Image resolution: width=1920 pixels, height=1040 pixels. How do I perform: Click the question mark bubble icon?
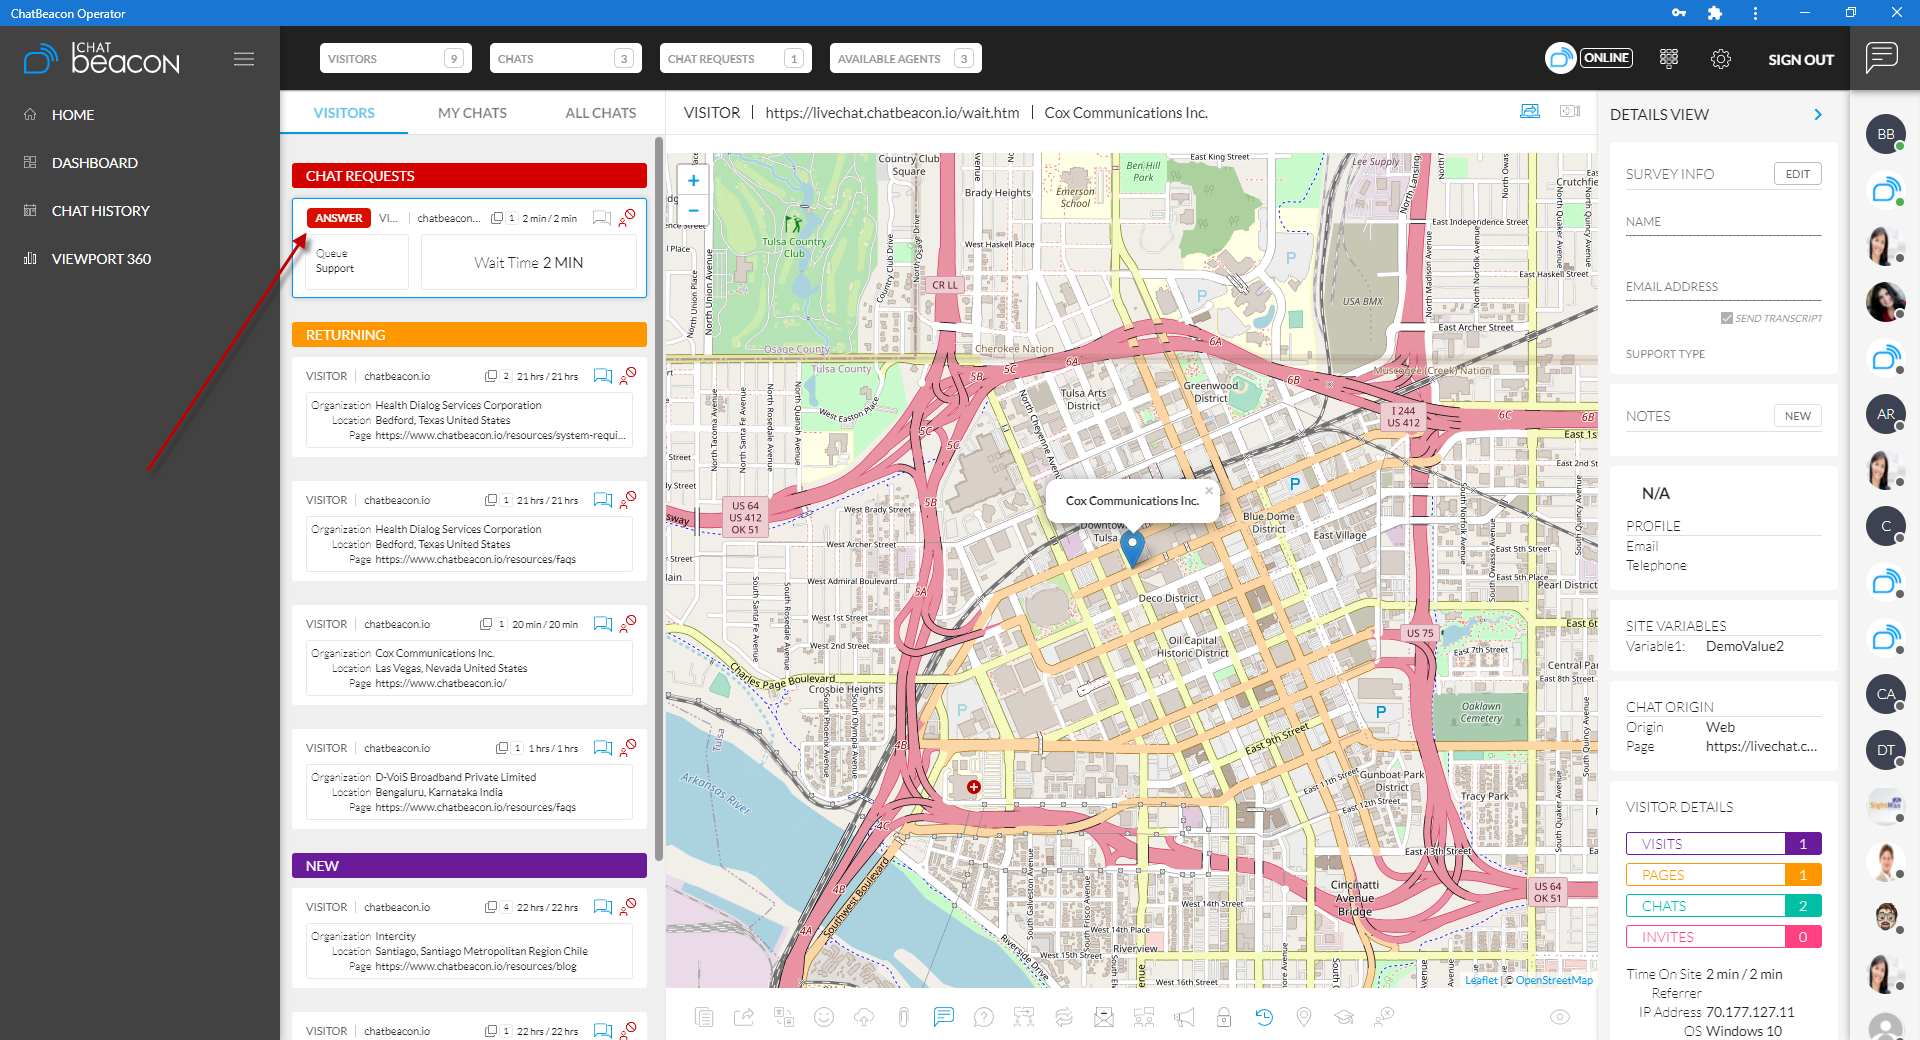(984, 1017)
